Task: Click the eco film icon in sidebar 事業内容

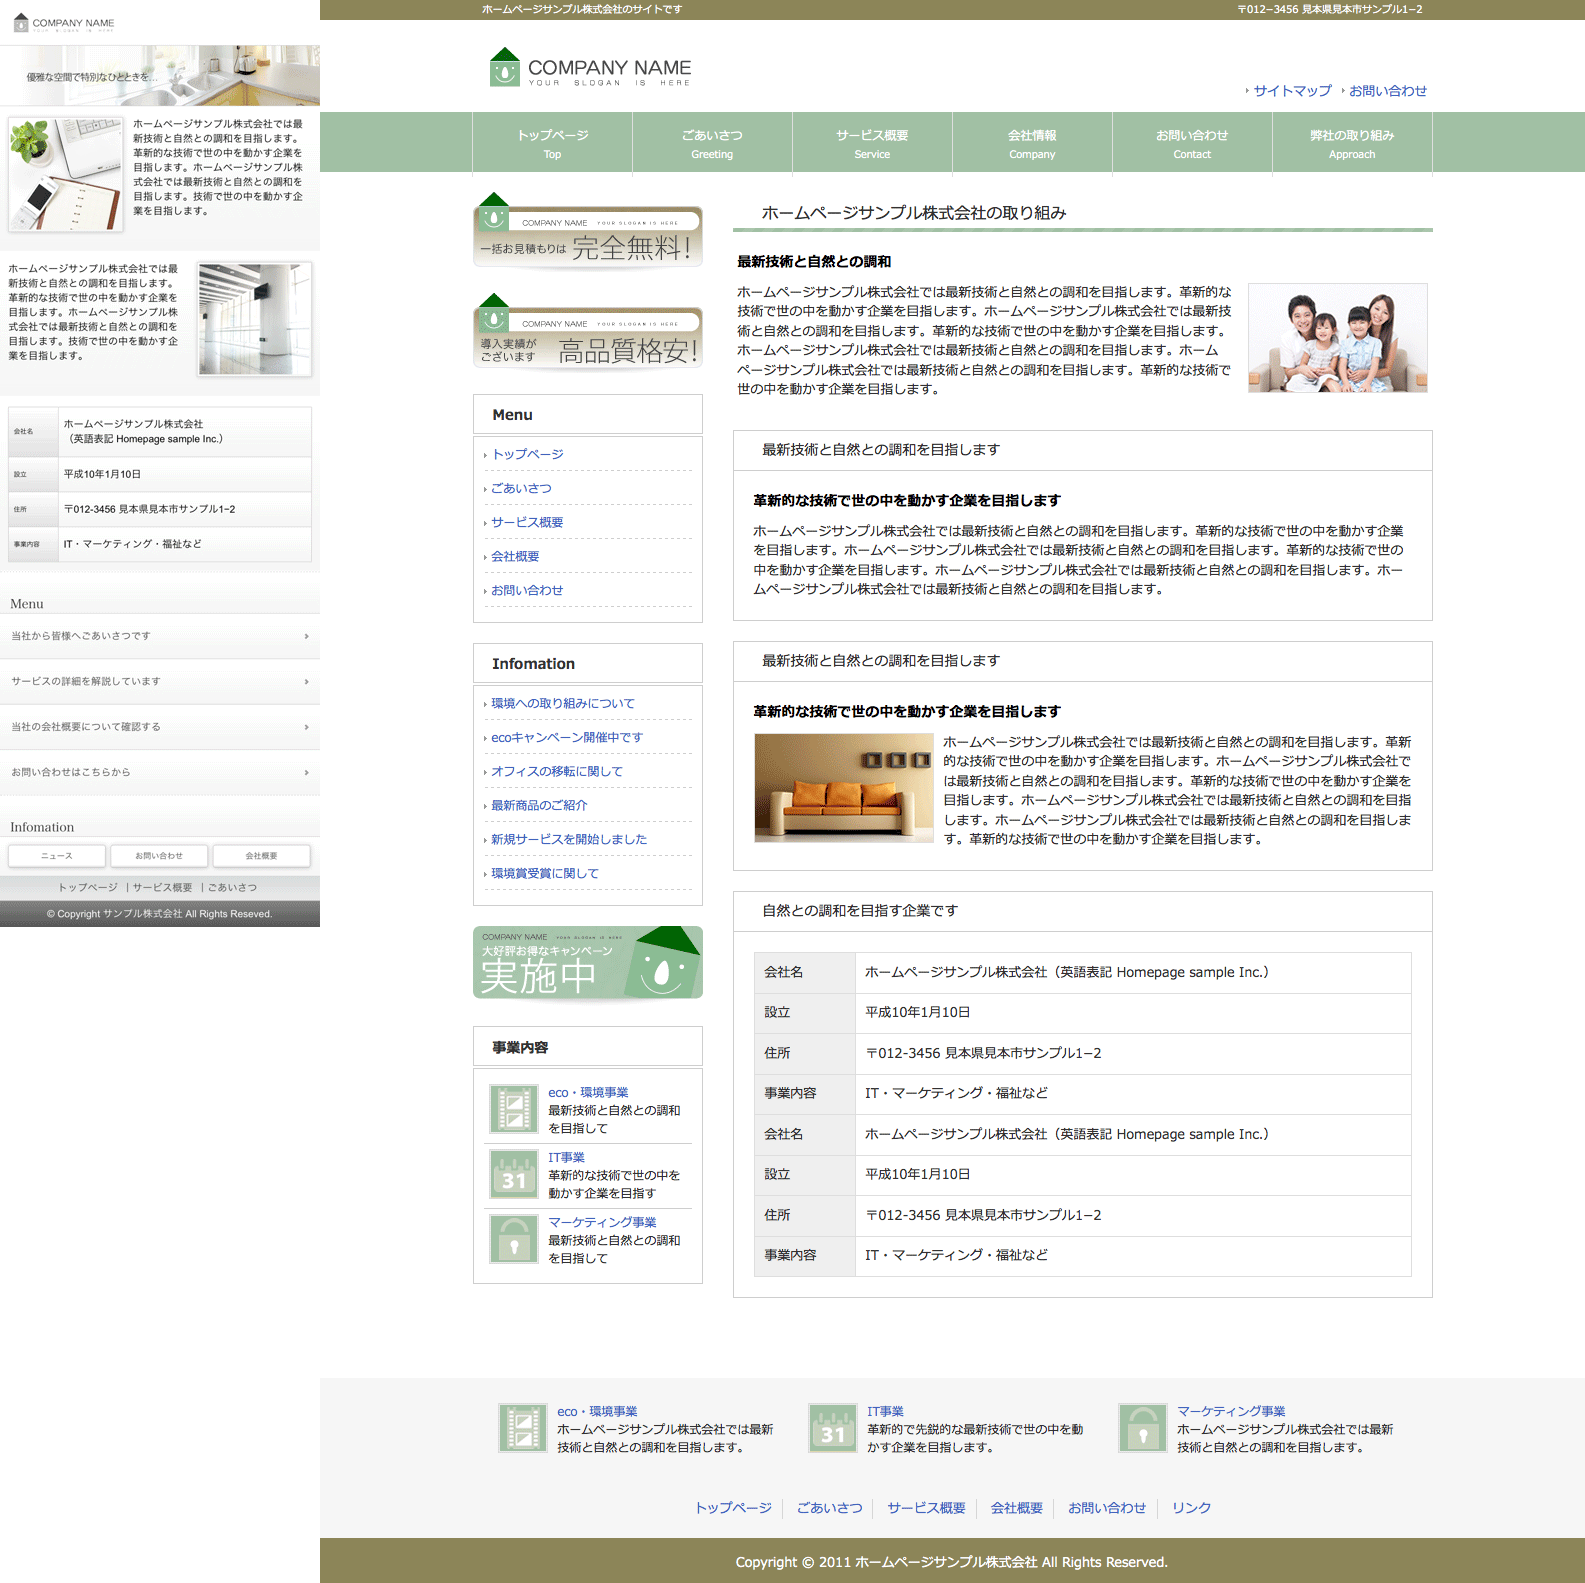Action: [514, 1109]
